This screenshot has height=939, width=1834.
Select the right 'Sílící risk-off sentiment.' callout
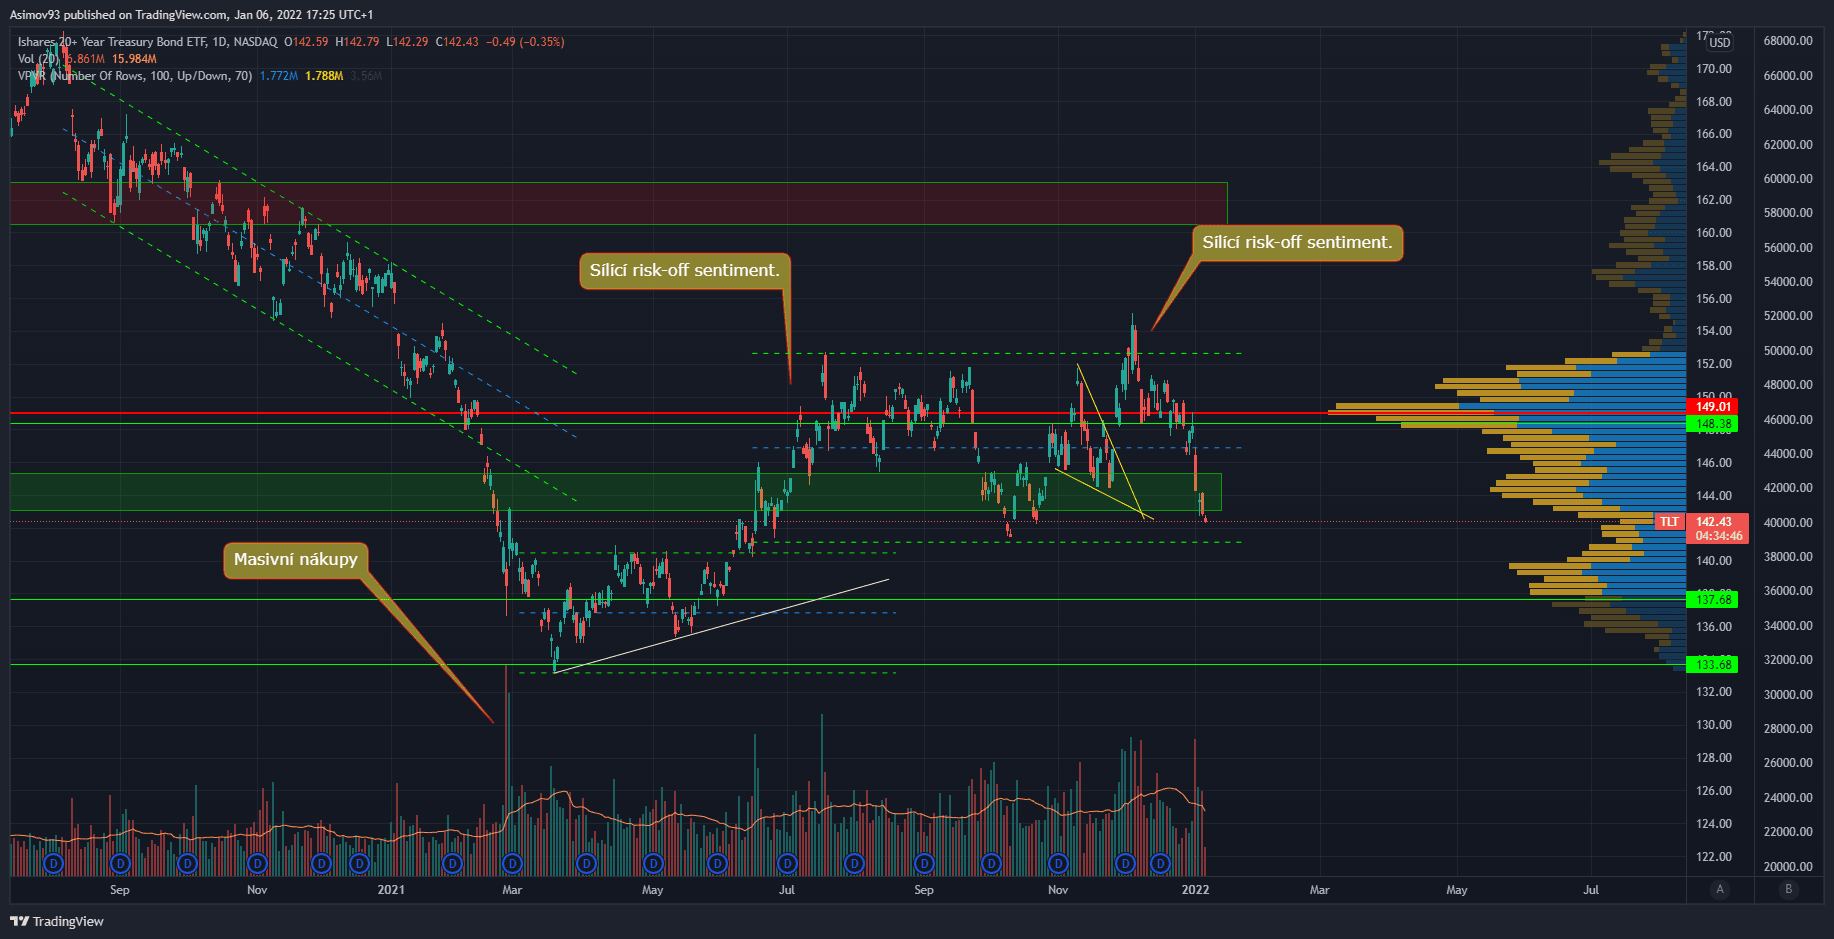(x=1296, y=243)
